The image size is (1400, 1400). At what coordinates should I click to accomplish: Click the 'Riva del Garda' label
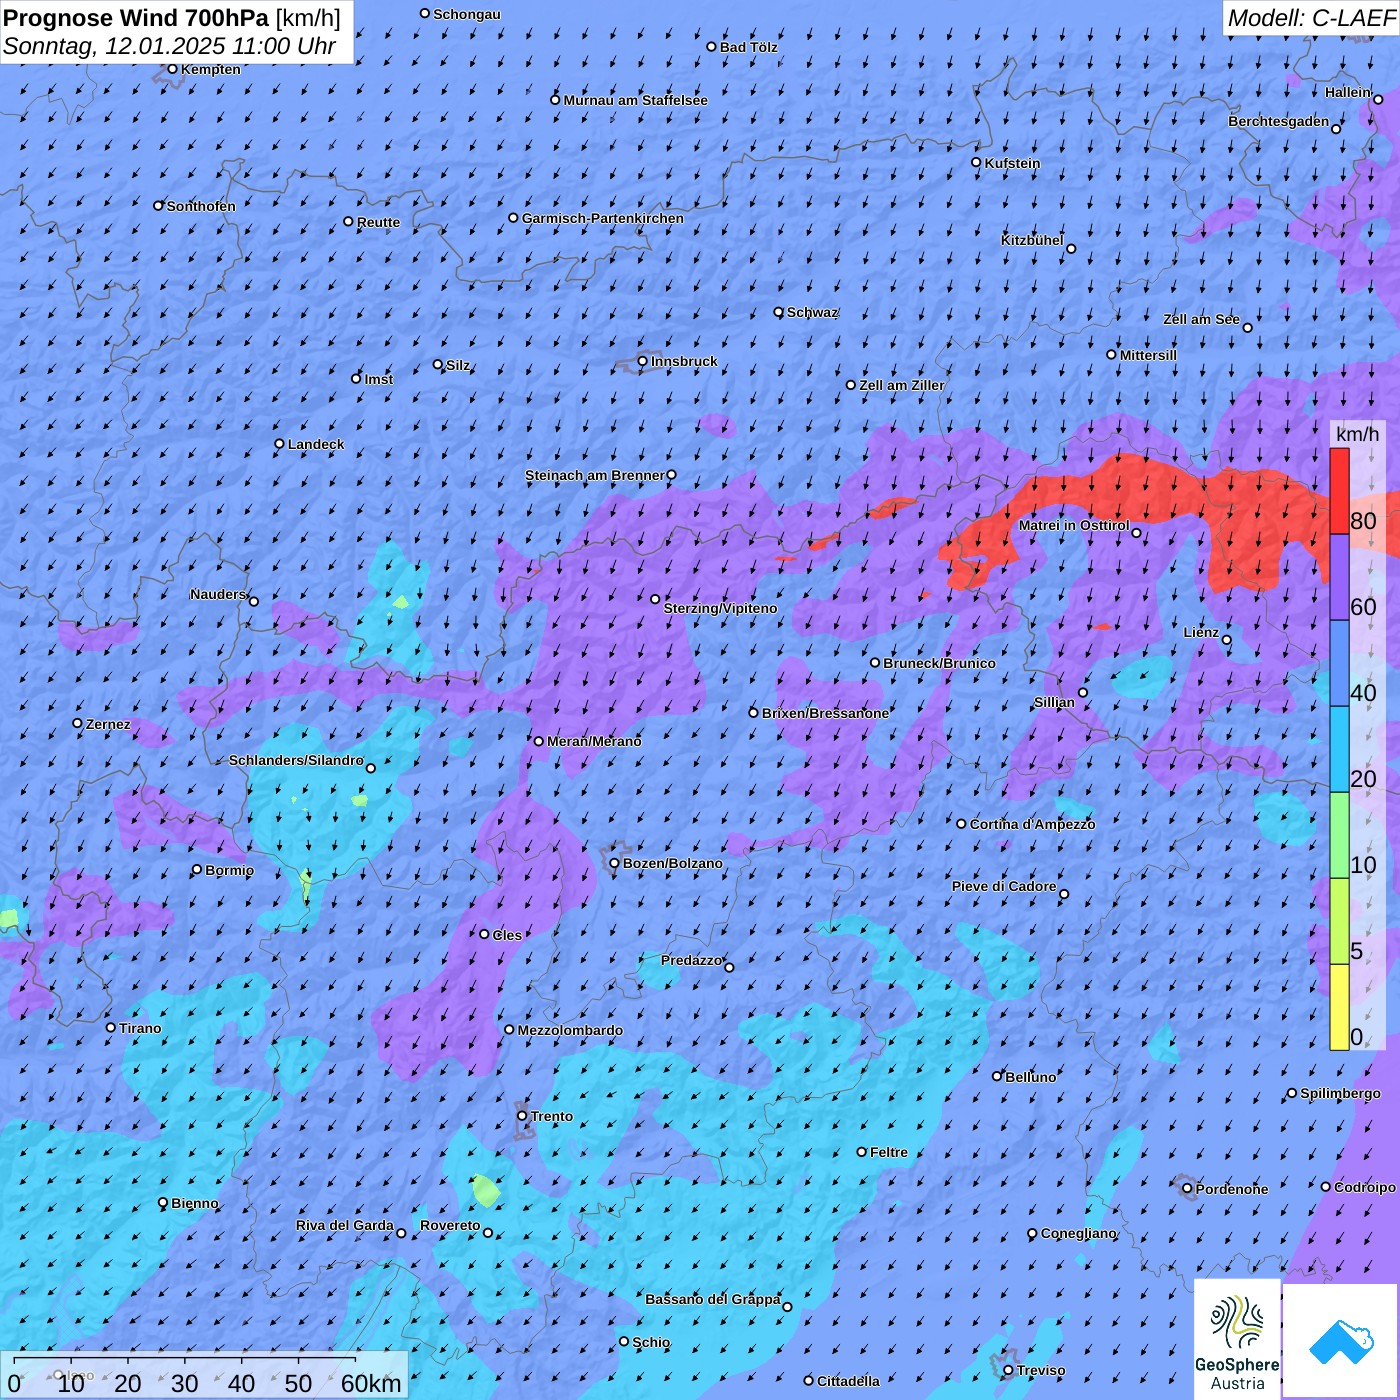pyautogui.click(x=344, y=1225)
